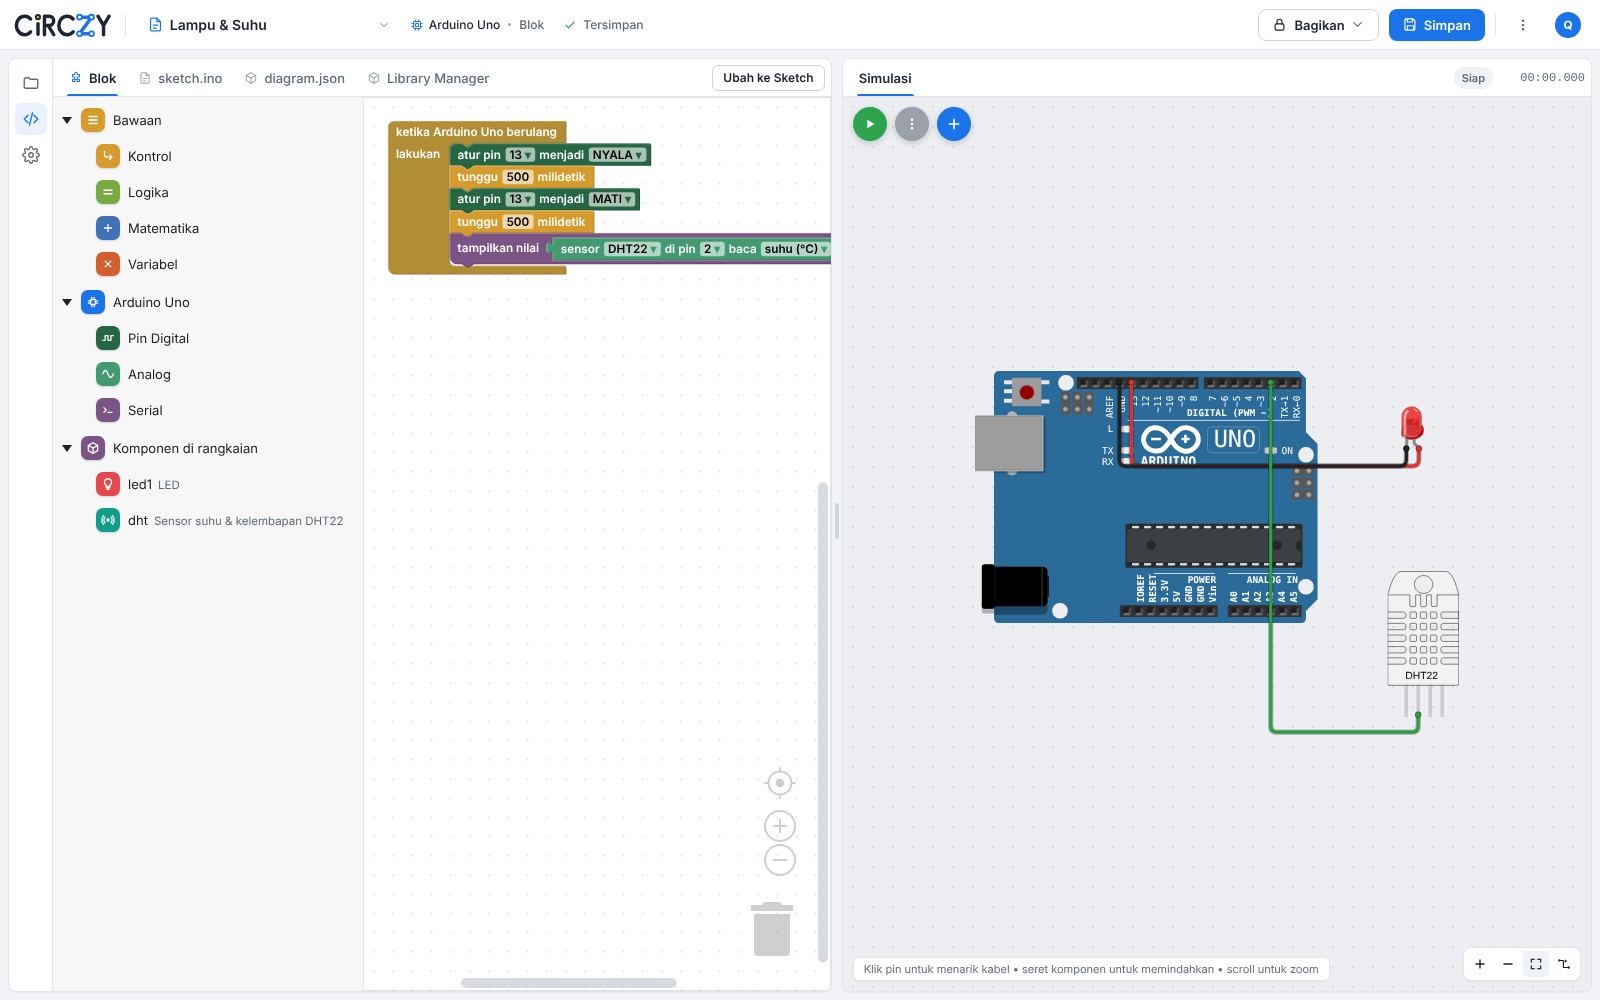Open the Library Manager tab
Screen dimensions: 1600x1000
click(x=428, y=78)
